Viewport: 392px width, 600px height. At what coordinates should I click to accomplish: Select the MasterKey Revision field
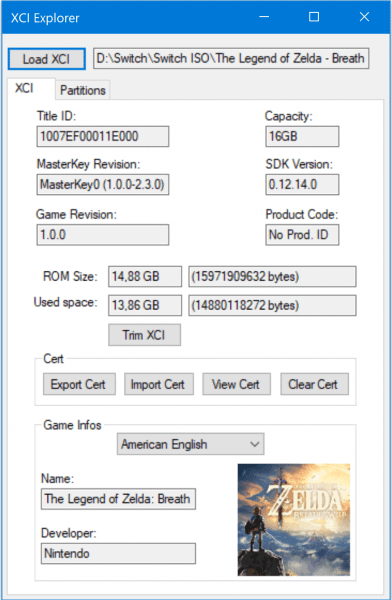coord(103,185)
